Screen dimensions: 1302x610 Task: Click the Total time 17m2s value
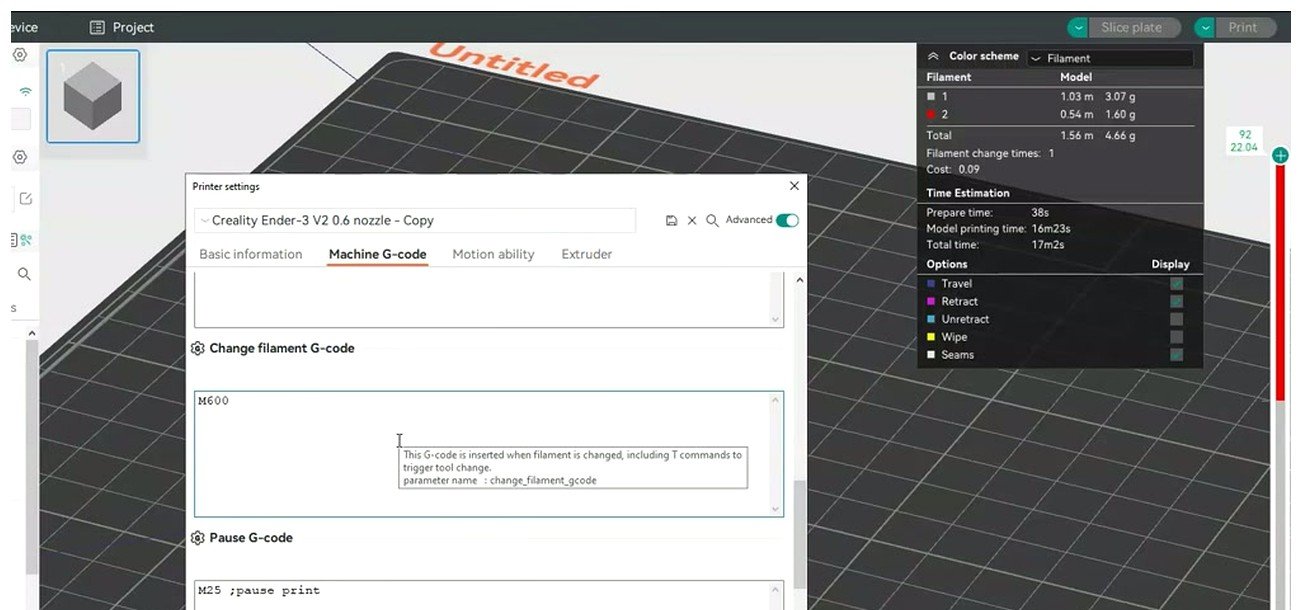pos(1052,245)
